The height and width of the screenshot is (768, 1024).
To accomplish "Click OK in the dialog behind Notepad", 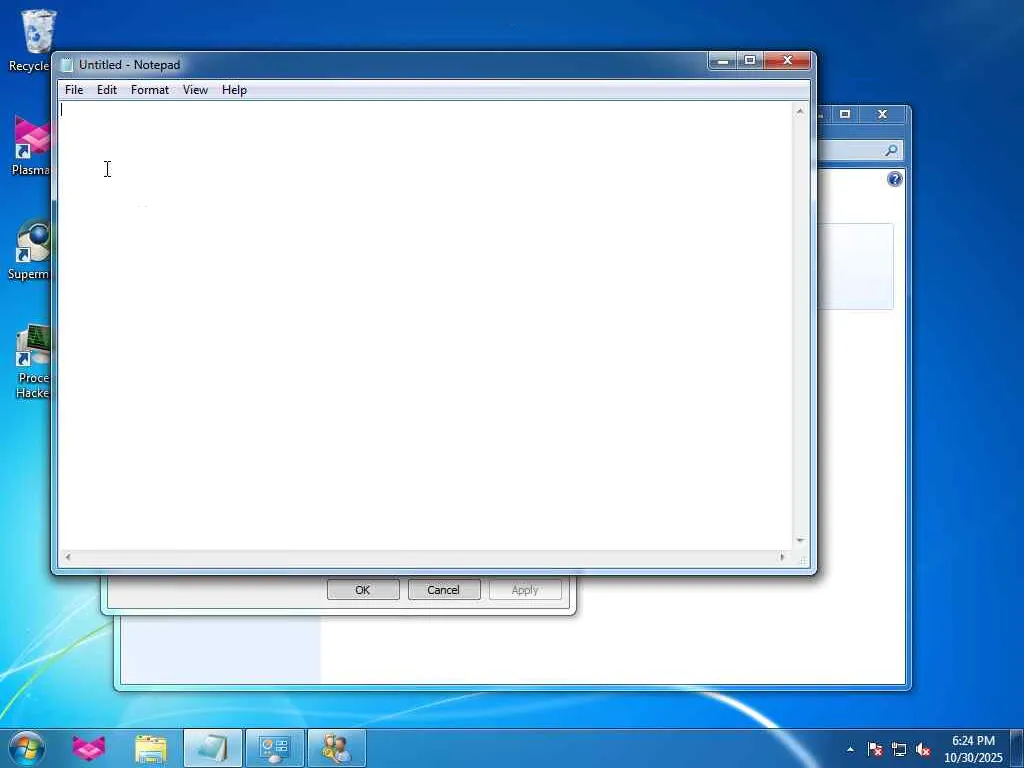I will coord(363,590).
